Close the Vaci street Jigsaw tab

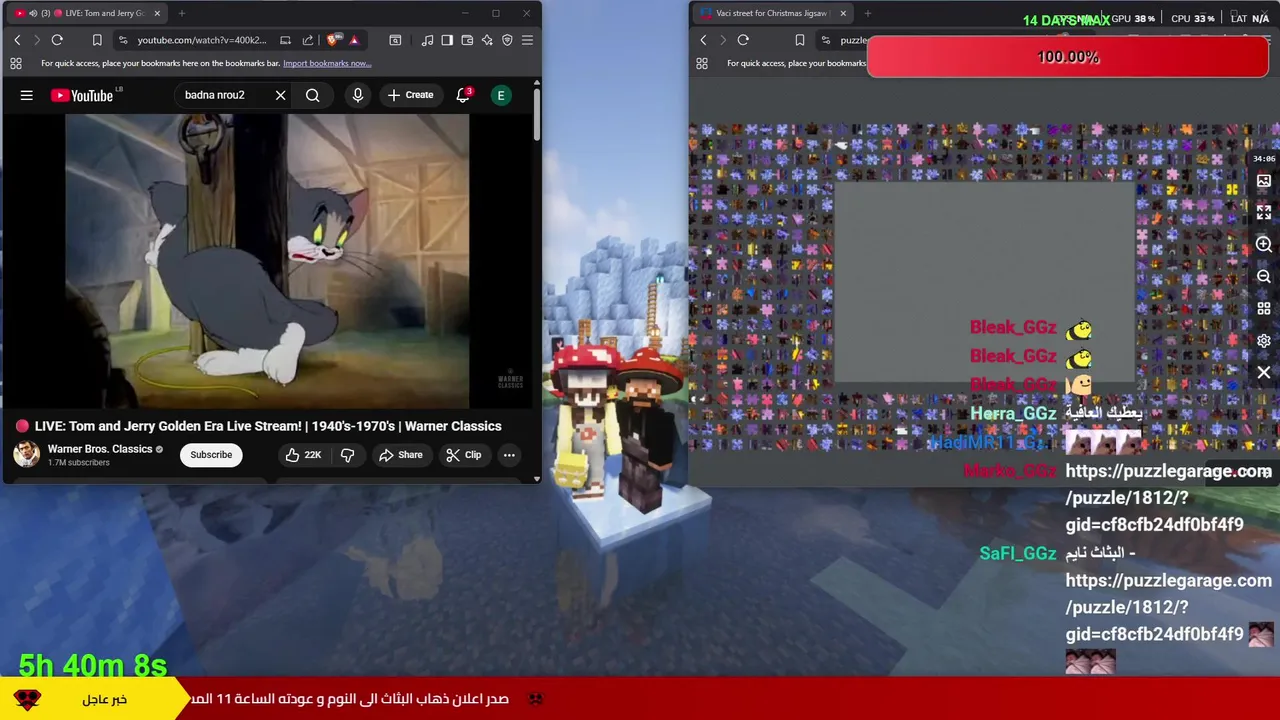pos(843,13)
